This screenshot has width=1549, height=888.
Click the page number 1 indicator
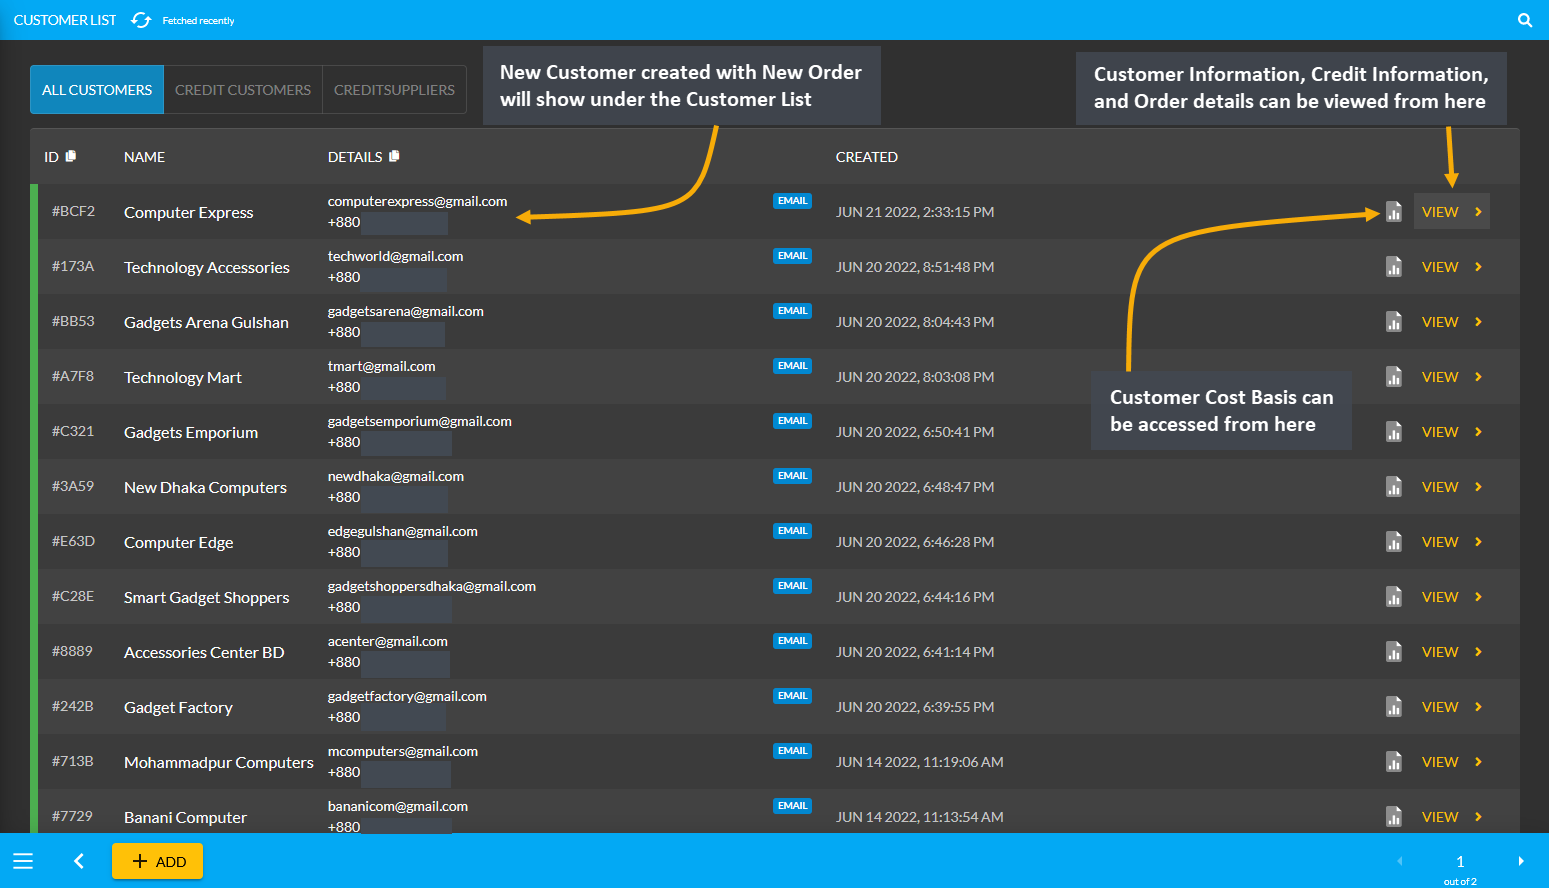tap(1460, 861)
